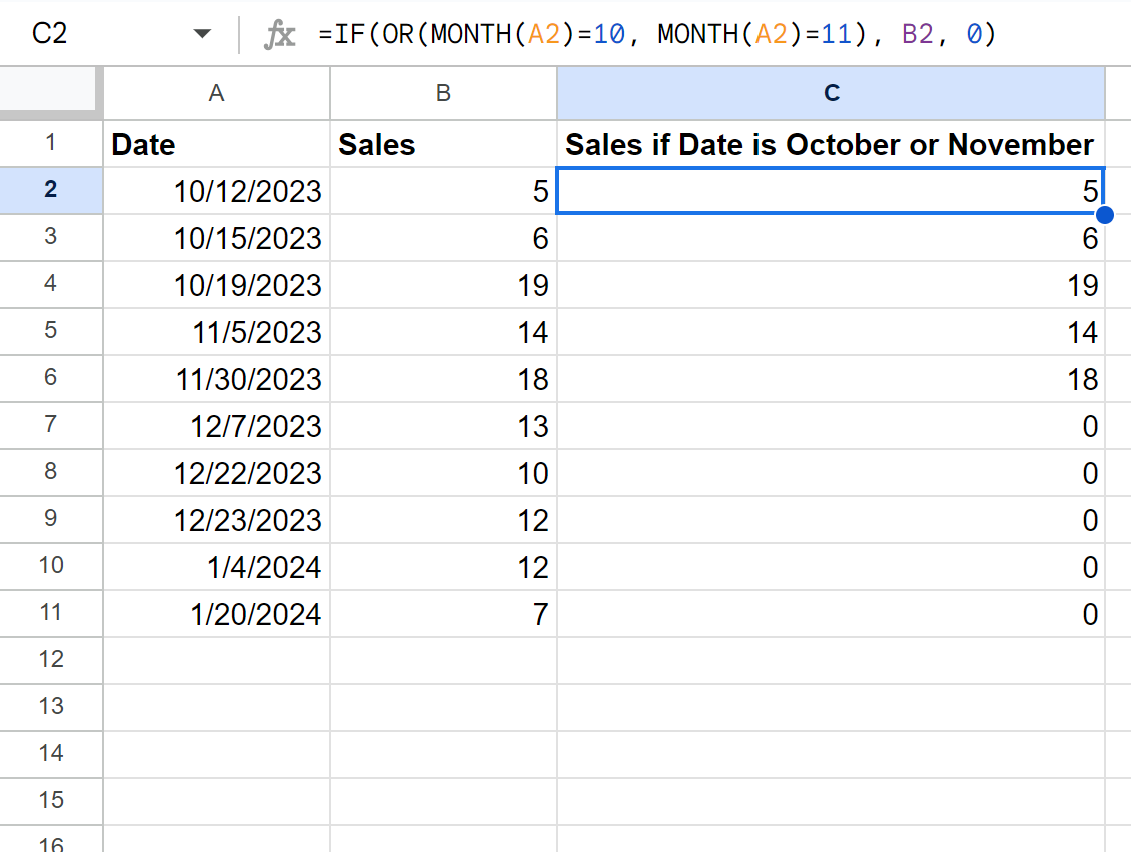The image size is (1131, 852).
Task: Select cell C6 showing 18
Action: pos(831,379)
